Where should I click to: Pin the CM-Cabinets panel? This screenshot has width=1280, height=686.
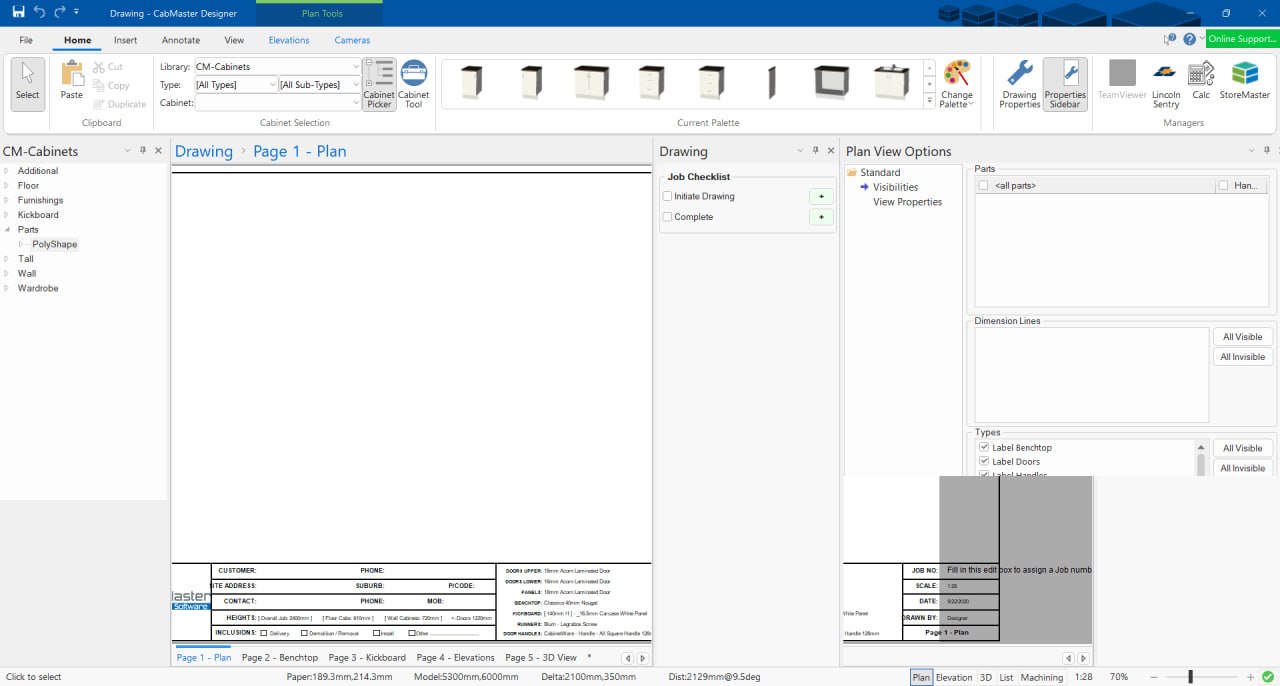pos(143,151)
